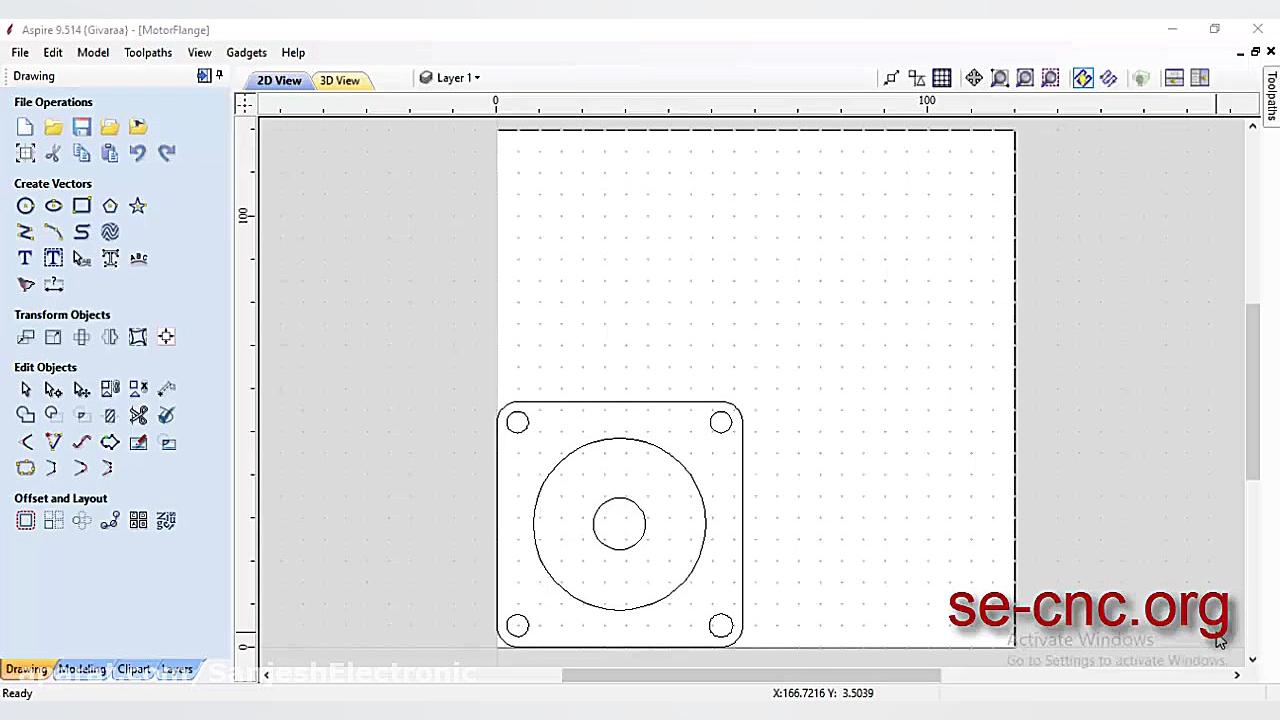Click the Undo arrow icon
1280x720 pixels.
coord(138,153)
